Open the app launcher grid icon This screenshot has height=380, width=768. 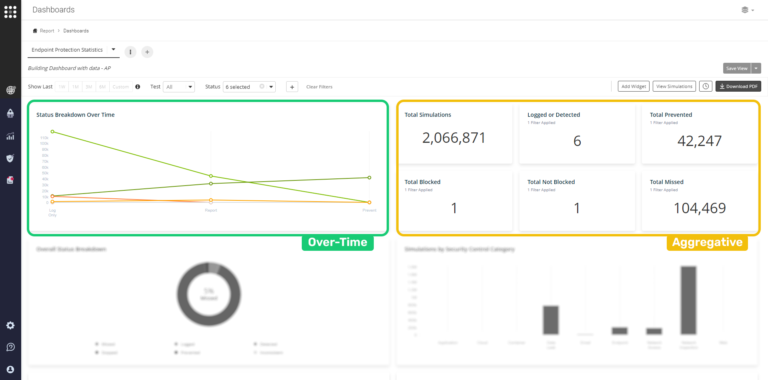click(x=10, y=11)
